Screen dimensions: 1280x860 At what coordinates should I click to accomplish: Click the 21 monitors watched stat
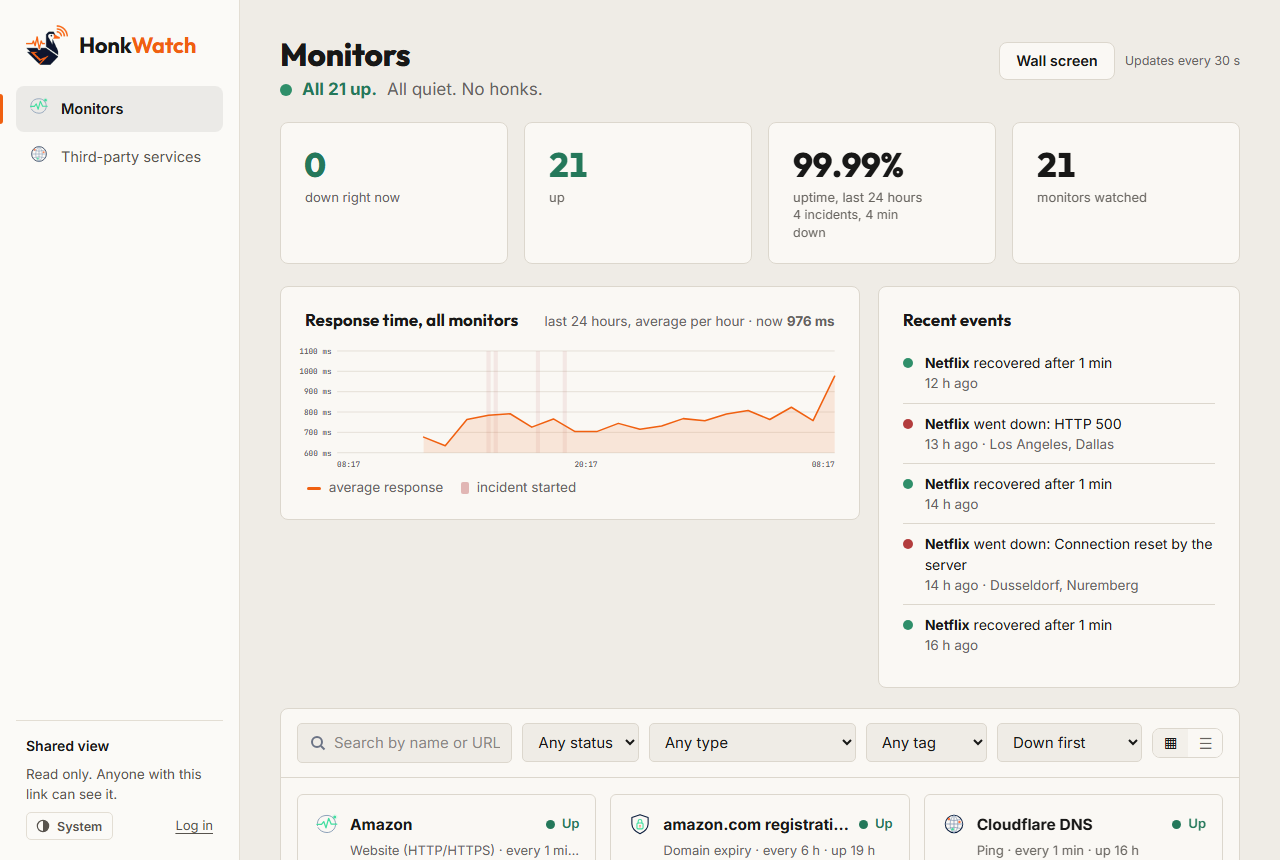tap(1126, 193)
